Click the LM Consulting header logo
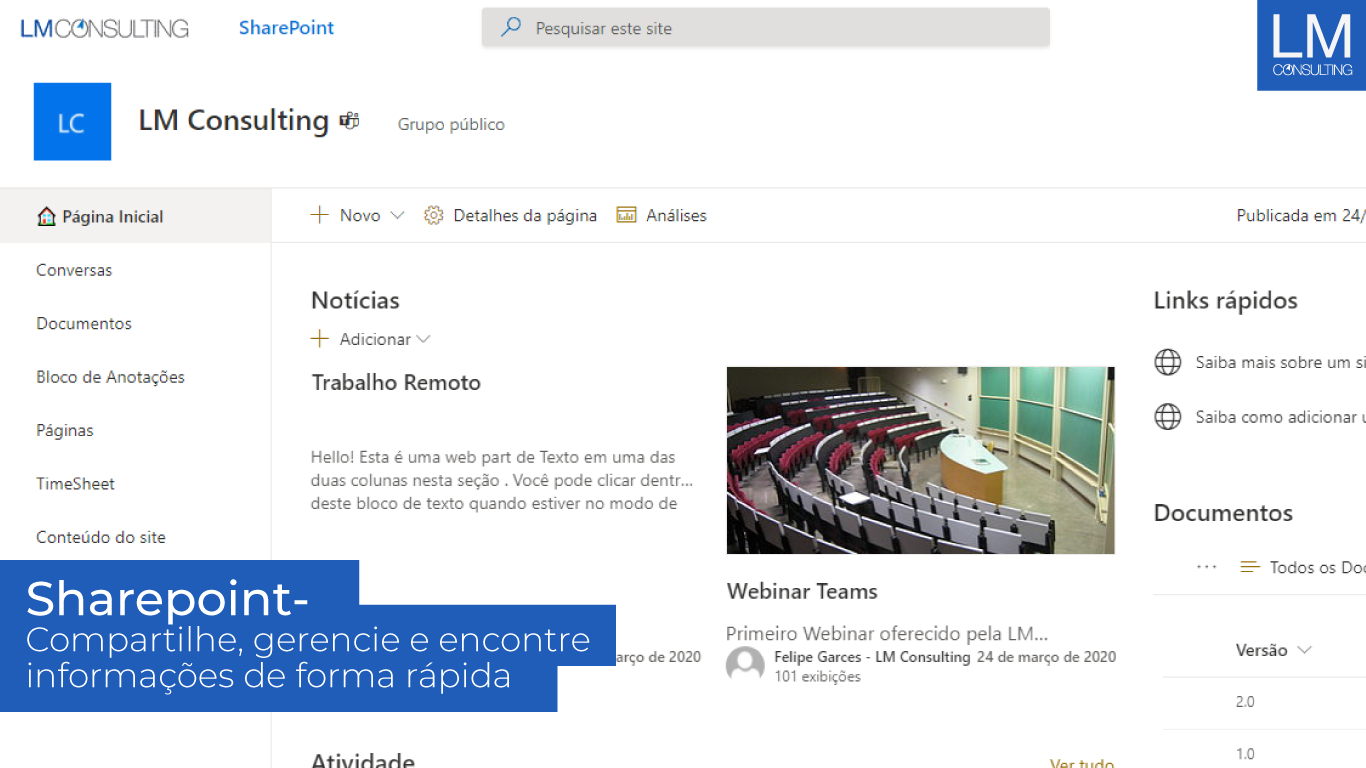This screenshot has width=1366, height=768. [x=105, y=28]
